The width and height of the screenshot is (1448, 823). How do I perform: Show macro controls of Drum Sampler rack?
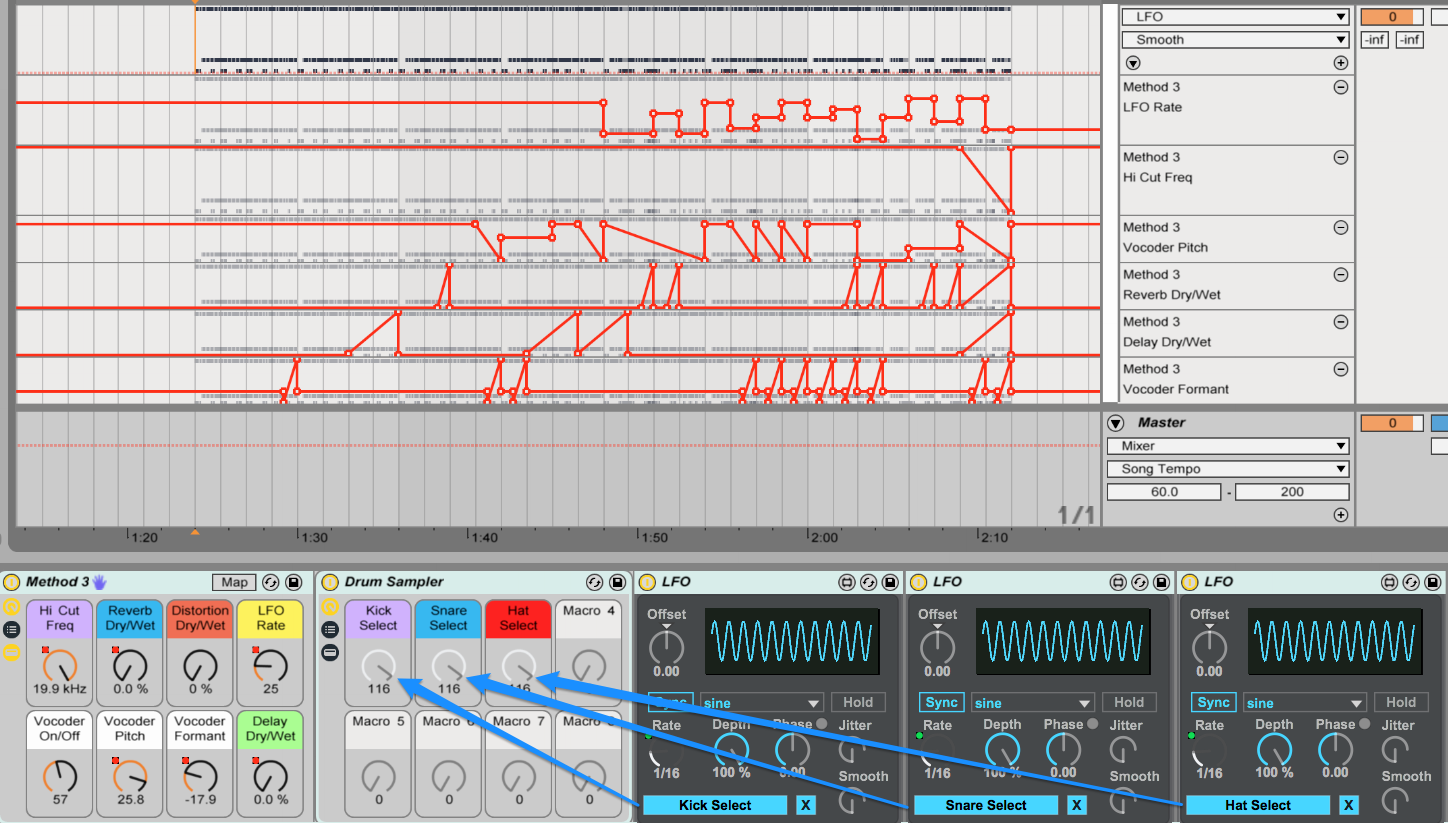(330, 606)
